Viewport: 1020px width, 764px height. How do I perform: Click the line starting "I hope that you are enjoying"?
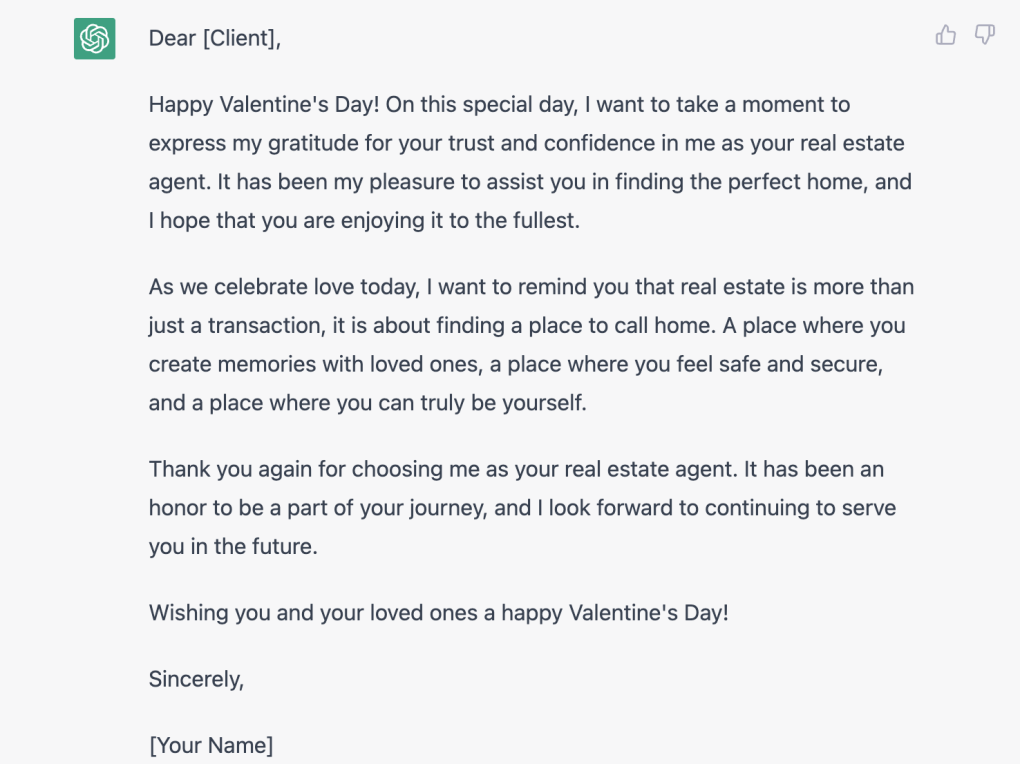(364, 221)
